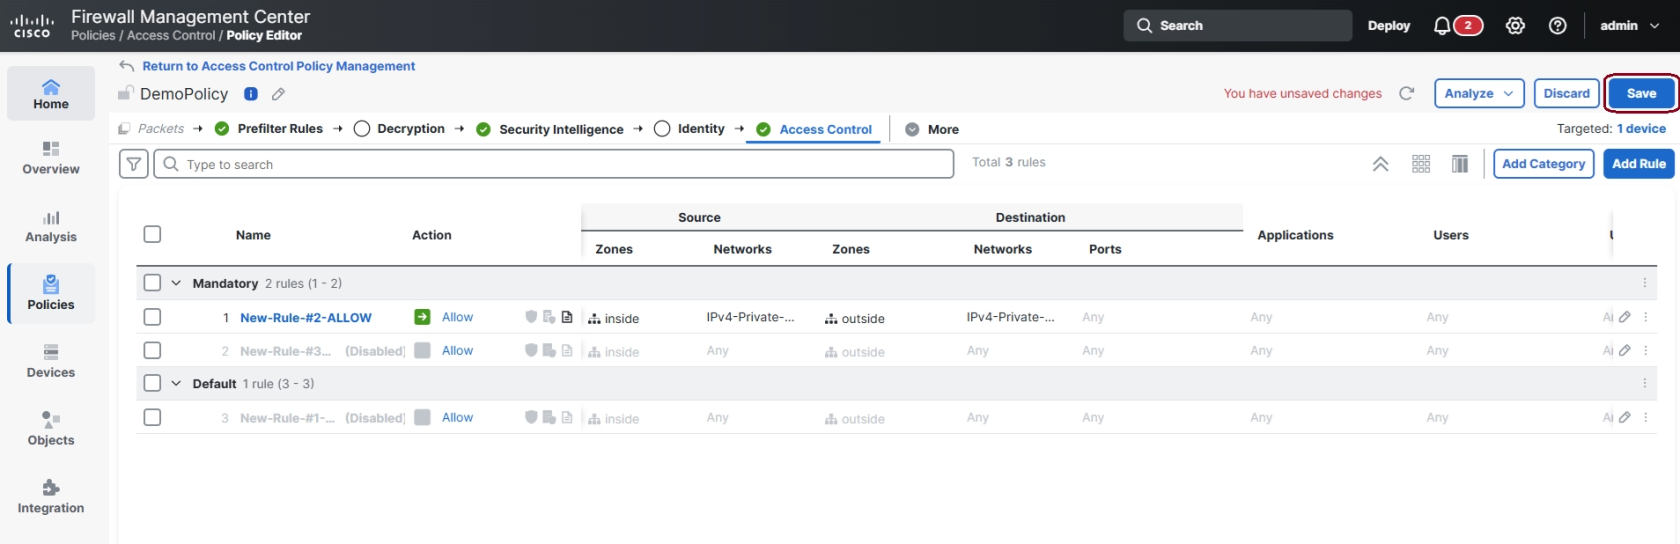1680x544 pixels.
Task: Edit disabled rule 3 with pencil icon
Action: tap(1625, 417)
